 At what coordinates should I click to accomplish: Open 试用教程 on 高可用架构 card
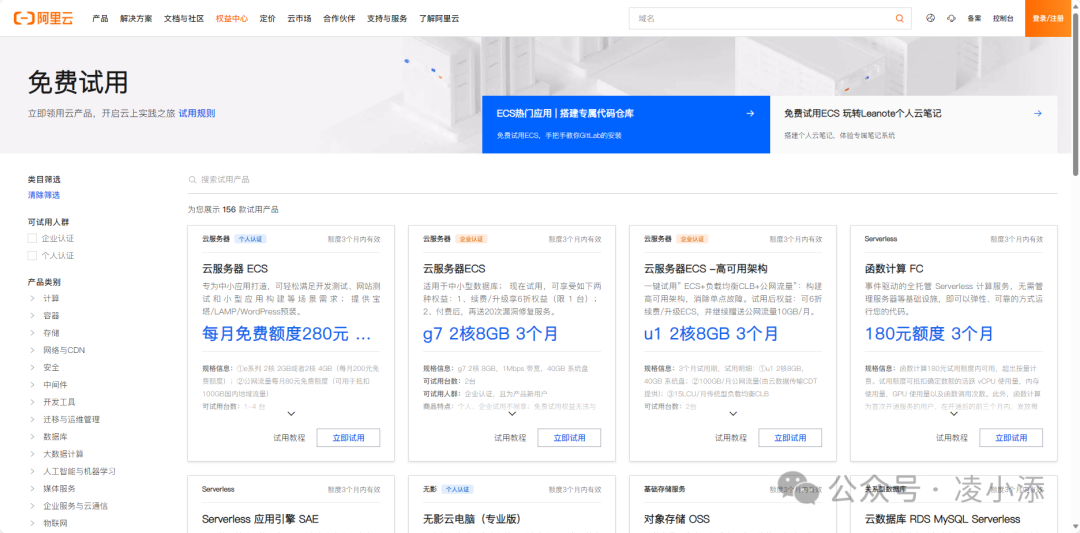731,437
